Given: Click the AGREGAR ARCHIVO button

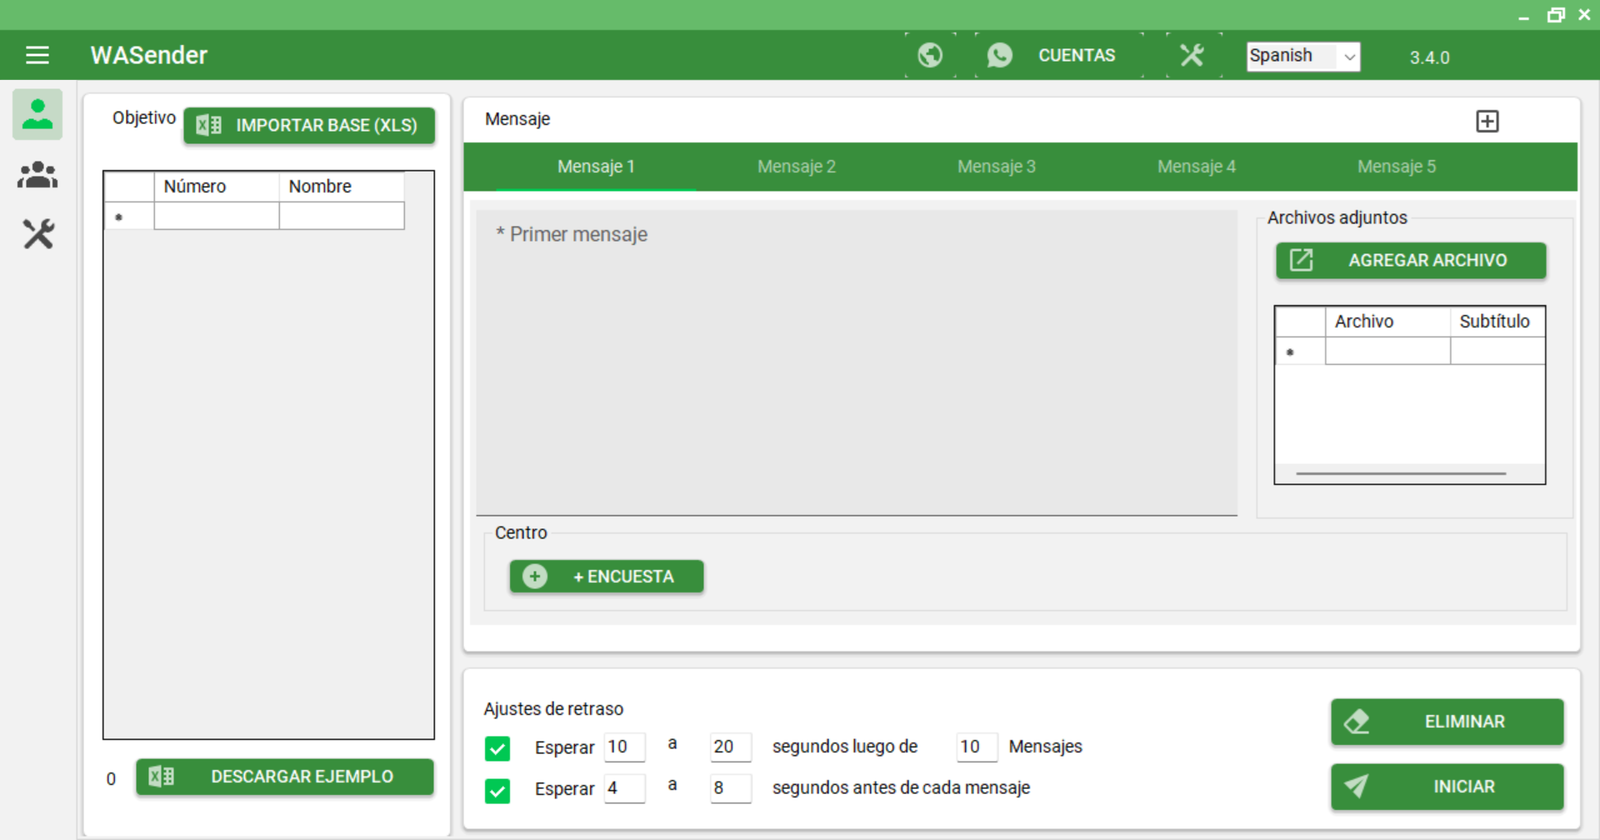Looking at the screenshot, I should (x=1410, y=261).
